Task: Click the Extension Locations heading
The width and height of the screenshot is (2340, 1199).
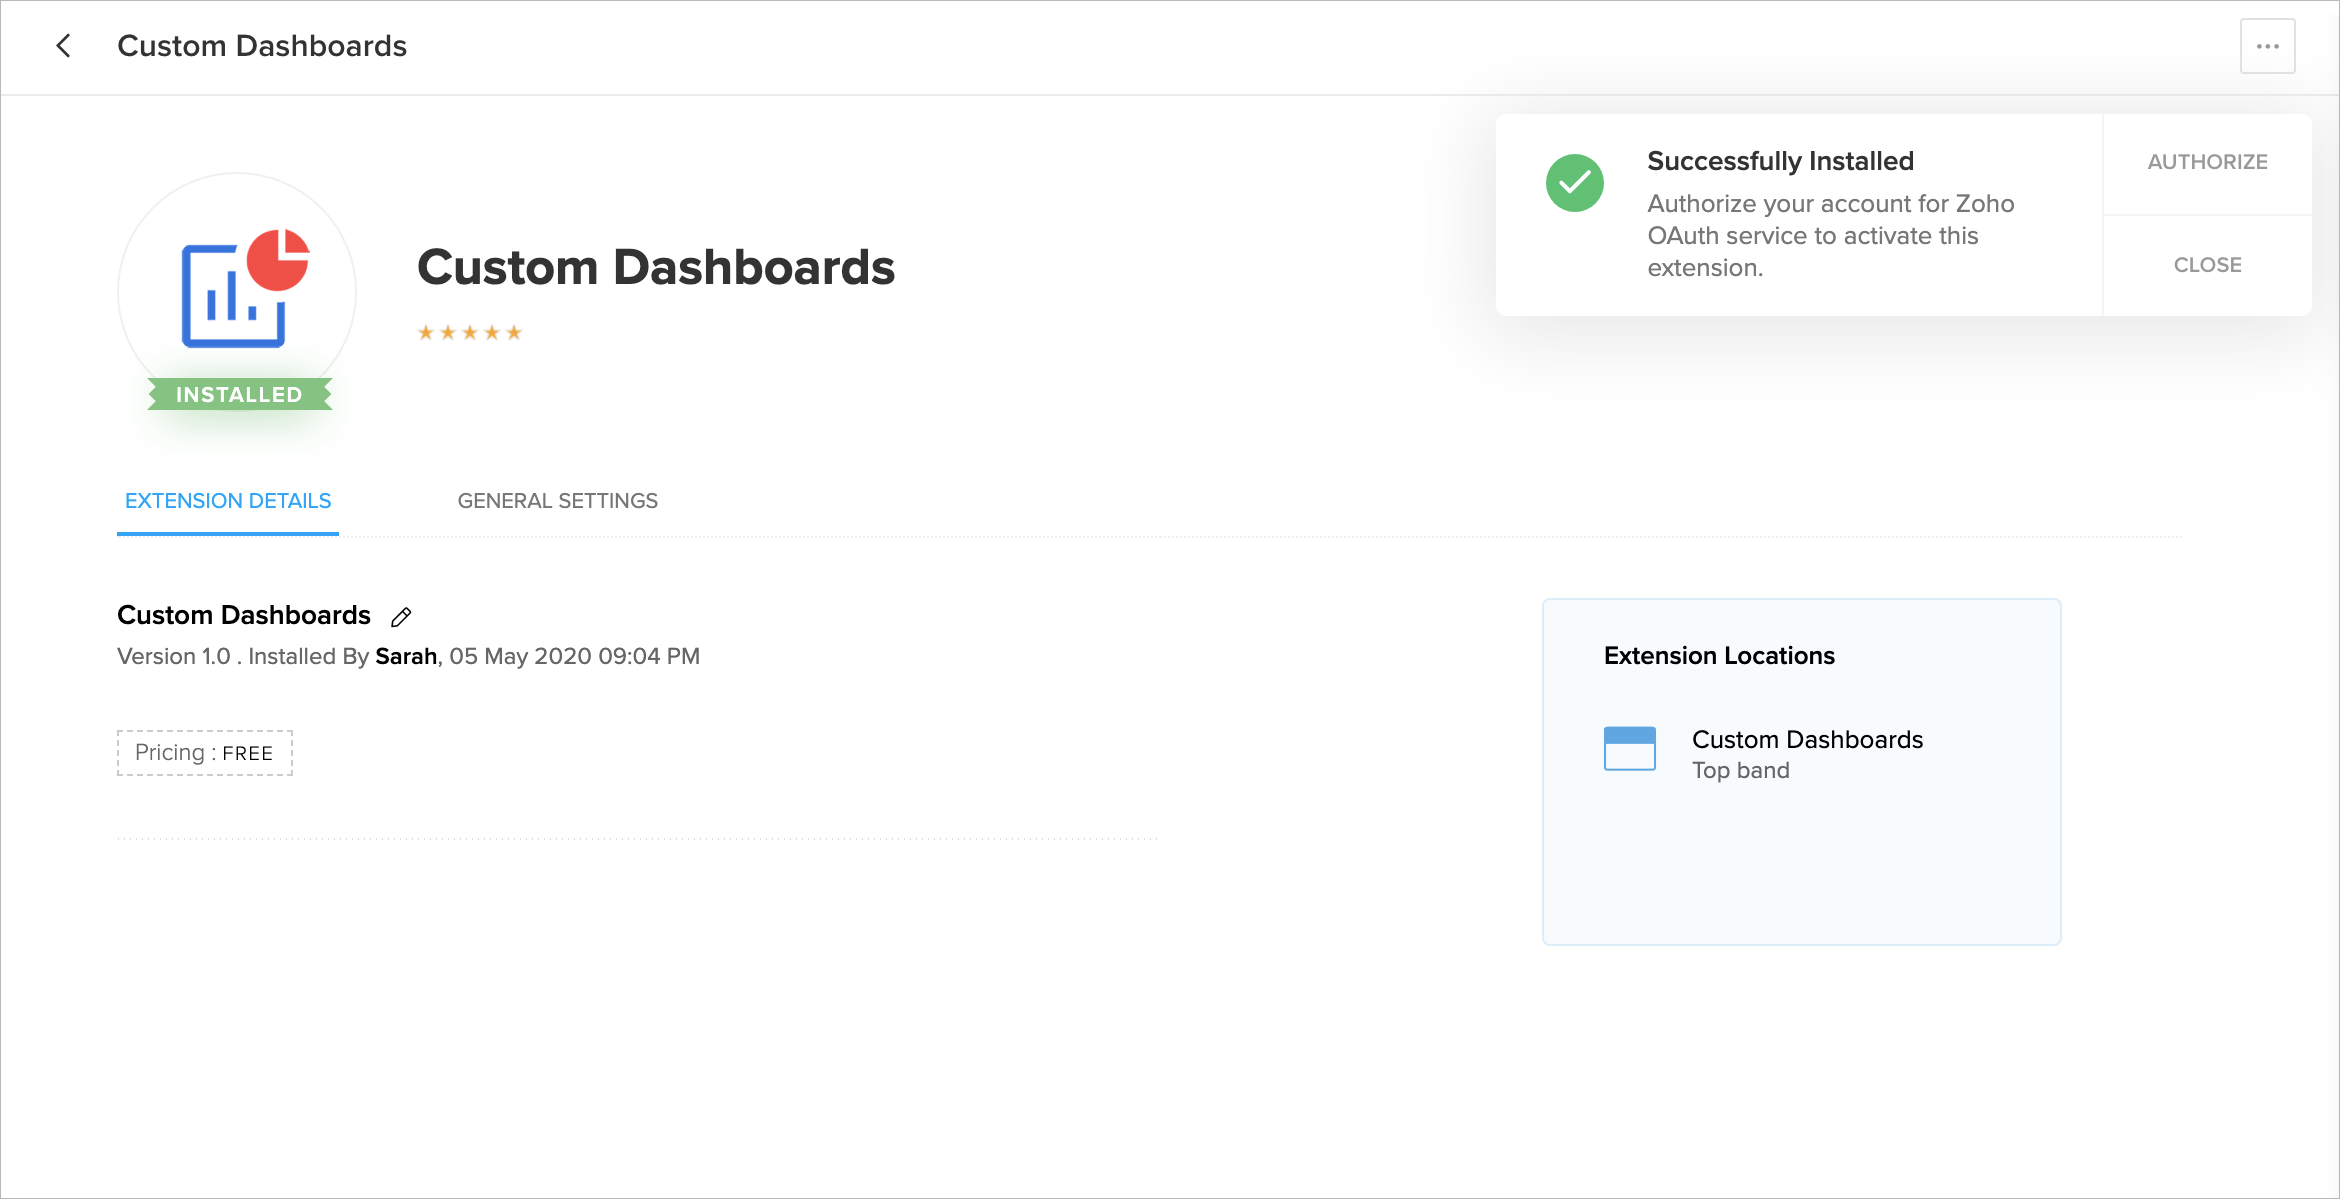Action: [x=1719, y=656]
